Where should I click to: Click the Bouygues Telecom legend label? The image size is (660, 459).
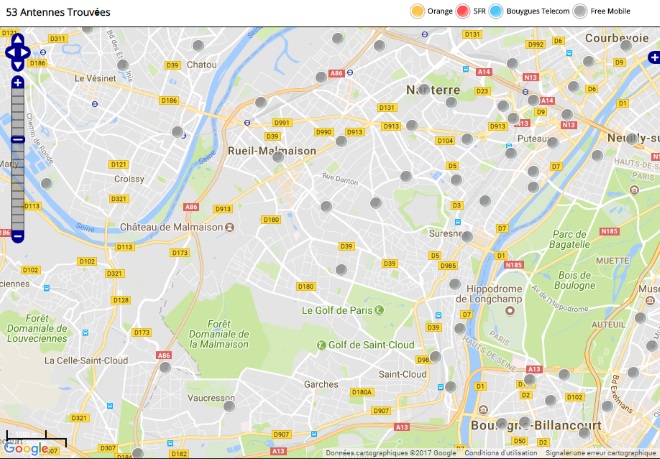(538, 11)
